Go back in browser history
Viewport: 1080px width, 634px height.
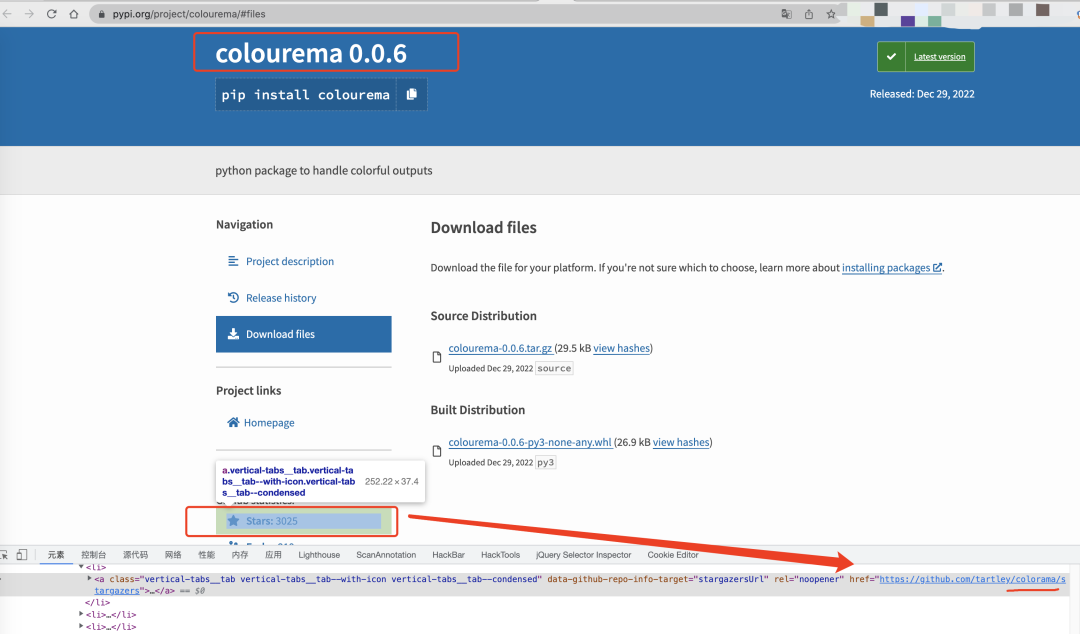(8, 14)
